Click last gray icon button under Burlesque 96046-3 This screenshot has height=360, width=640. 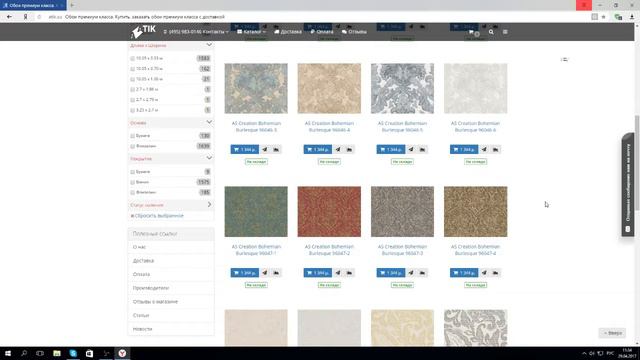(x=276, y=149)
